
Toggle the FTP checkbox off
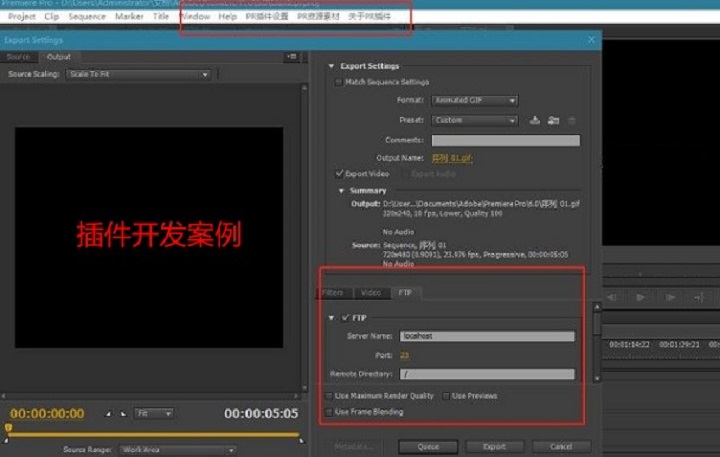pos(345,318)
